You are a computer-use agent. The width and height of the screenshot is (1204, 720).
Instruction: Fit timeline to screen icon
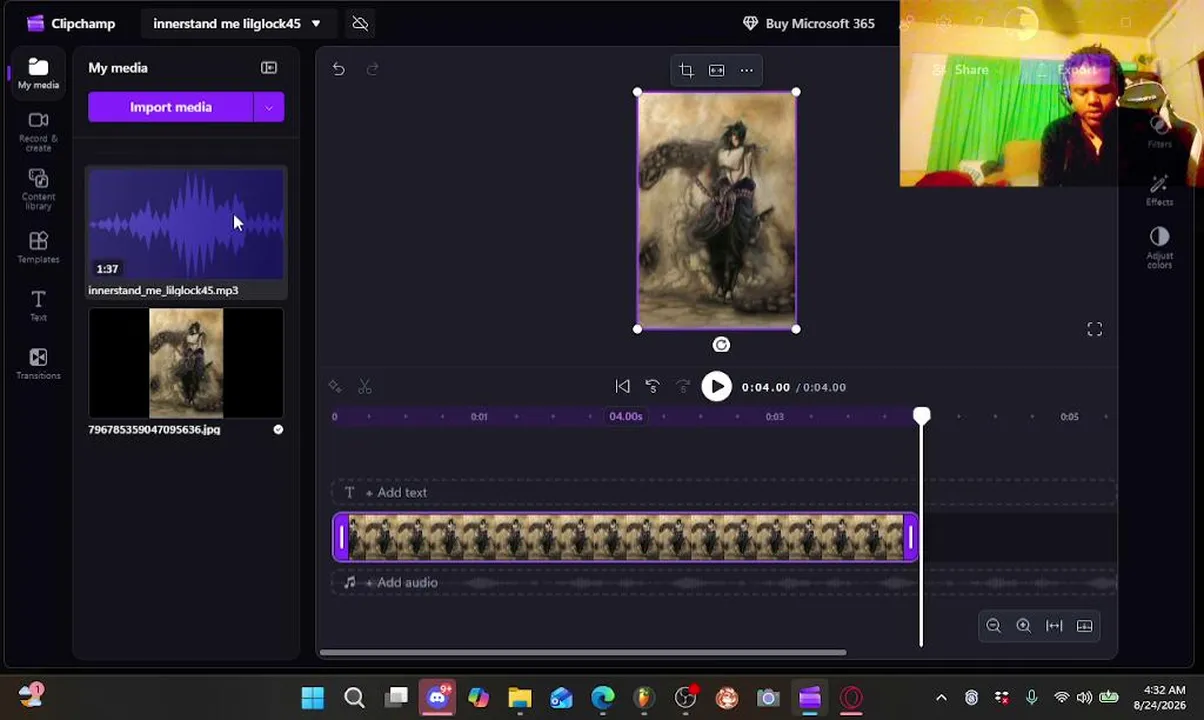[1054, 626]
